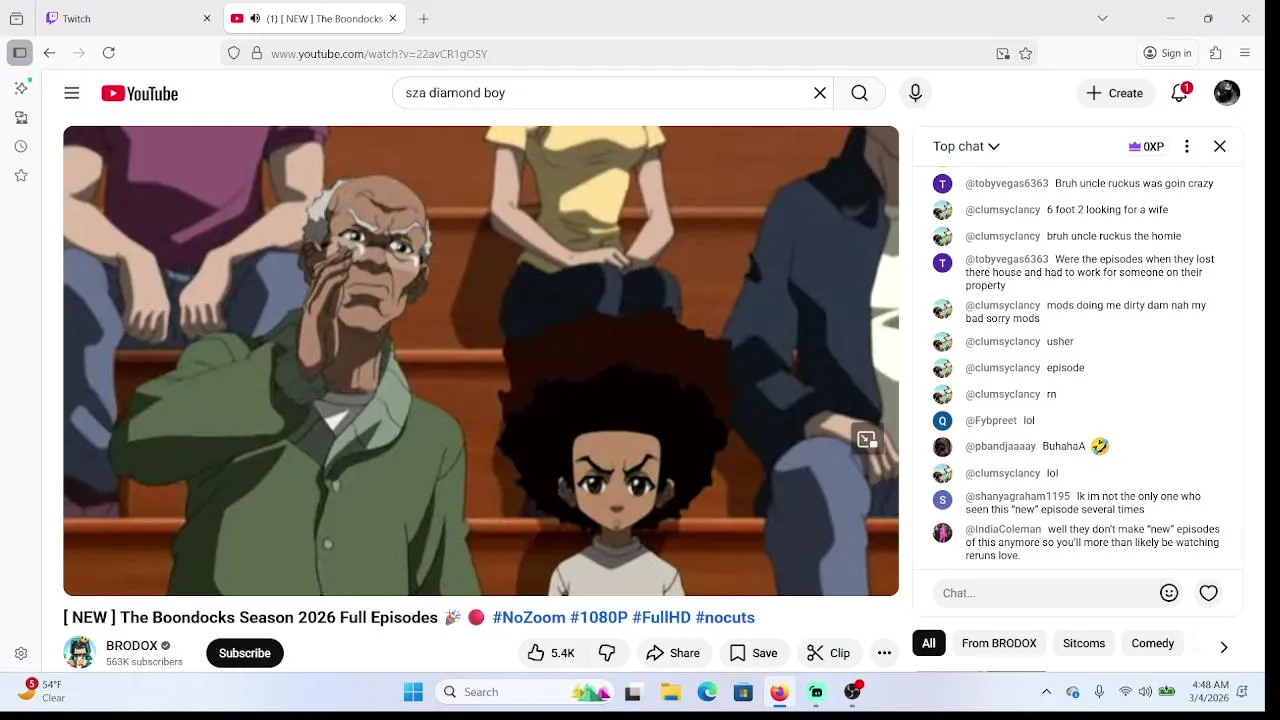Open sidebar settings gear

(21, 653)
